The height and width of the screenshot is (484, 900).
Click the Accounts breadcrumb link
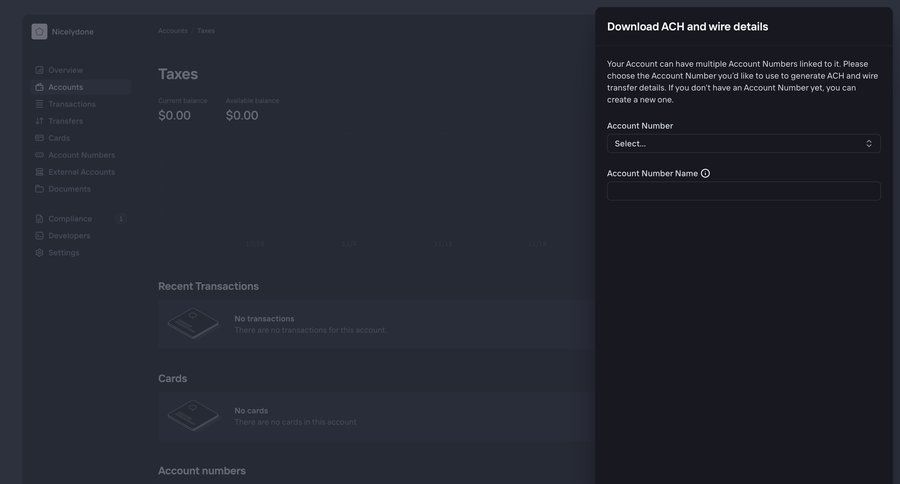(173, 30)
